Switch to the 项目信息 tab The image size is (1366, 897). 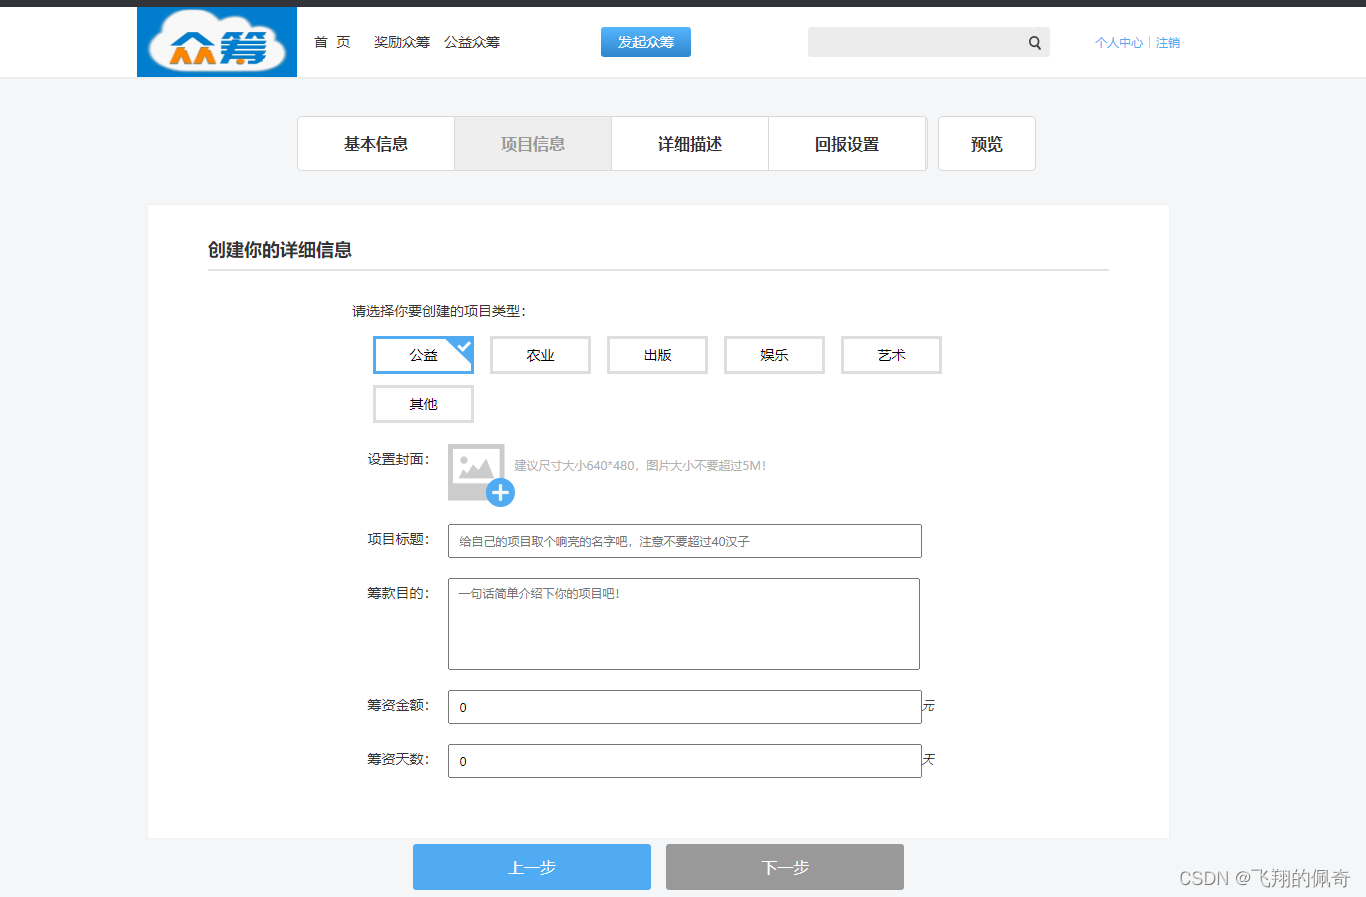tap(533, 144)
